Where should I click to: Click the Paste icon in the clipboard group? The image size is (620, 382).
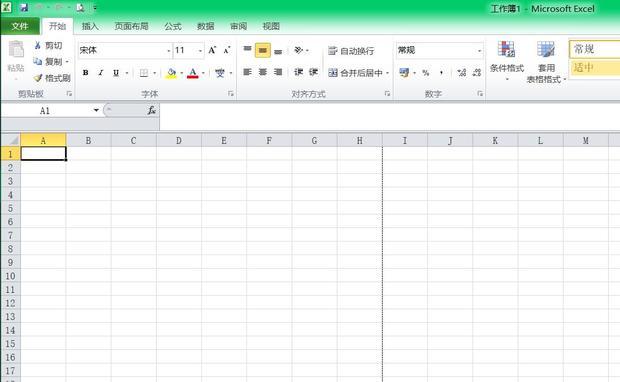(x=16, y=50)
